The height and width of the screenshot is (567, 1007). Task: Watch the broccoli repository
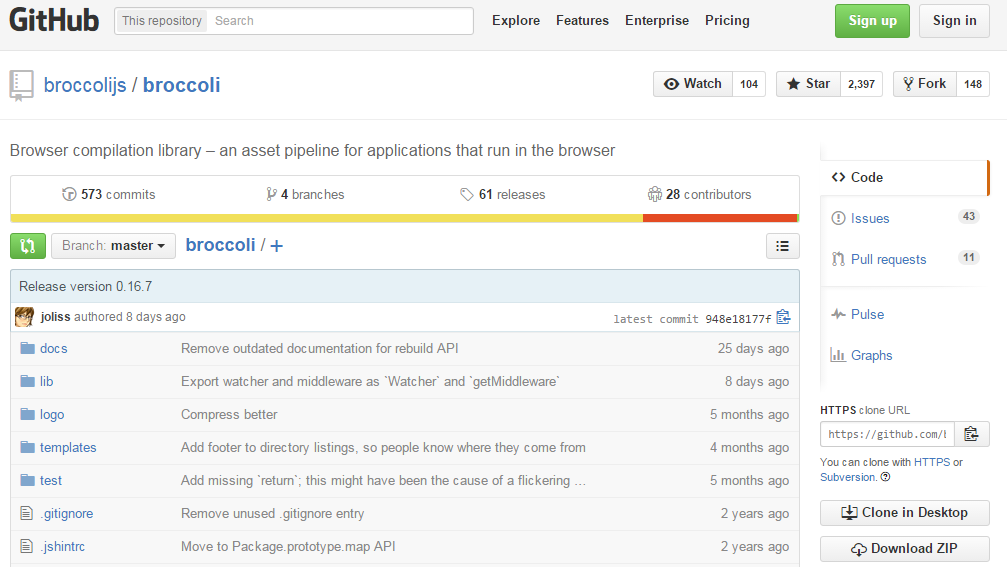coord(693,84)
